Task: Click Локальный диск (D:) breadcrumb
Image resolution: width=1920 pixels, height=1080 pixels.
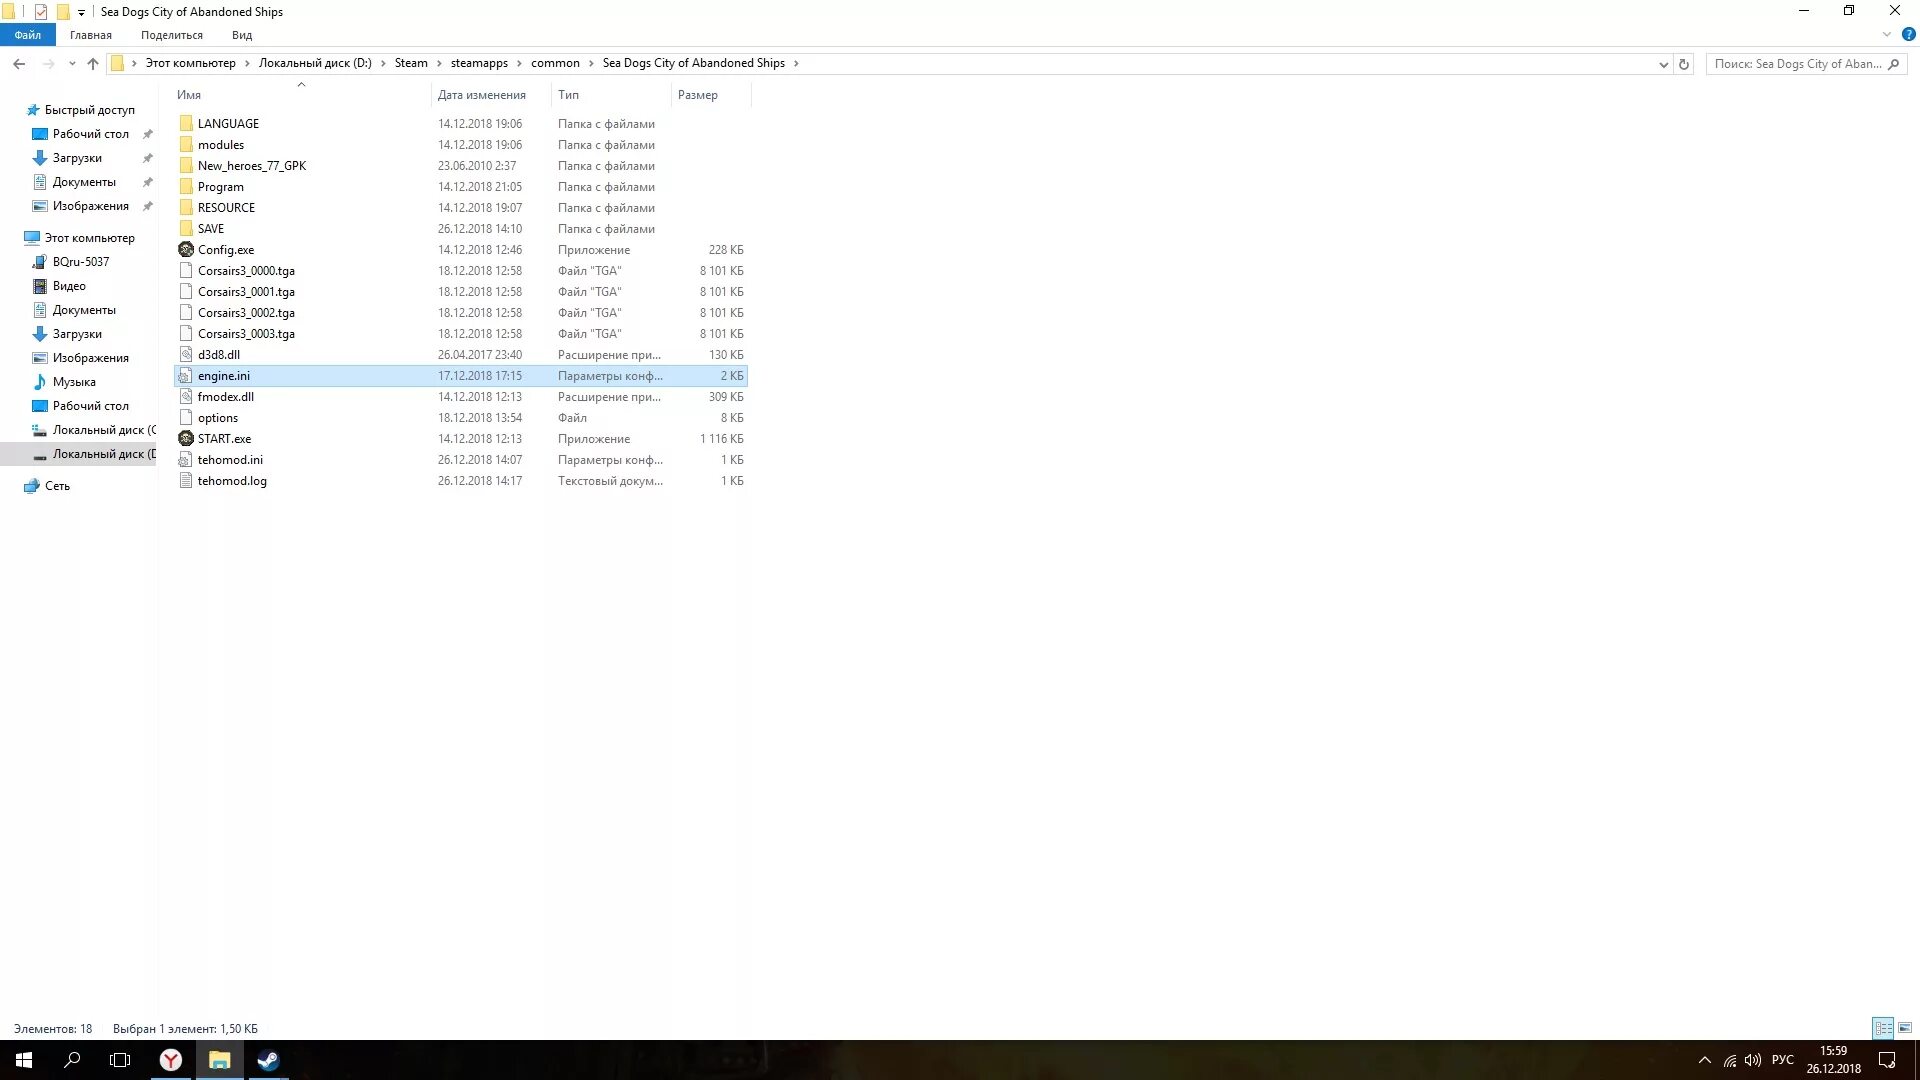Action: tap(315, 63)
